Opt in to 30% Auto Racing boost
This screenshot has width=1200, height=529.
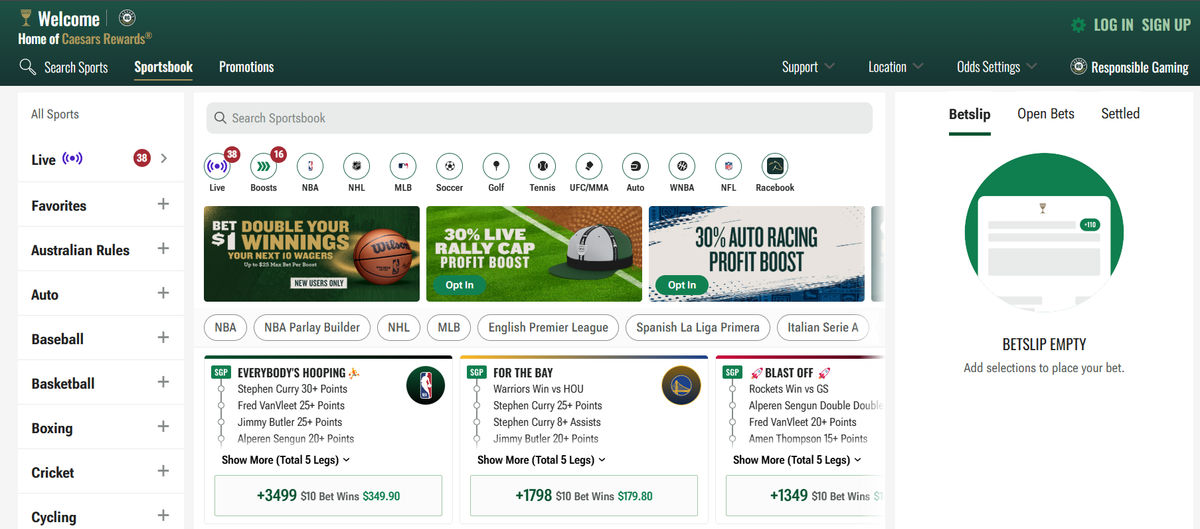[682, 285]
